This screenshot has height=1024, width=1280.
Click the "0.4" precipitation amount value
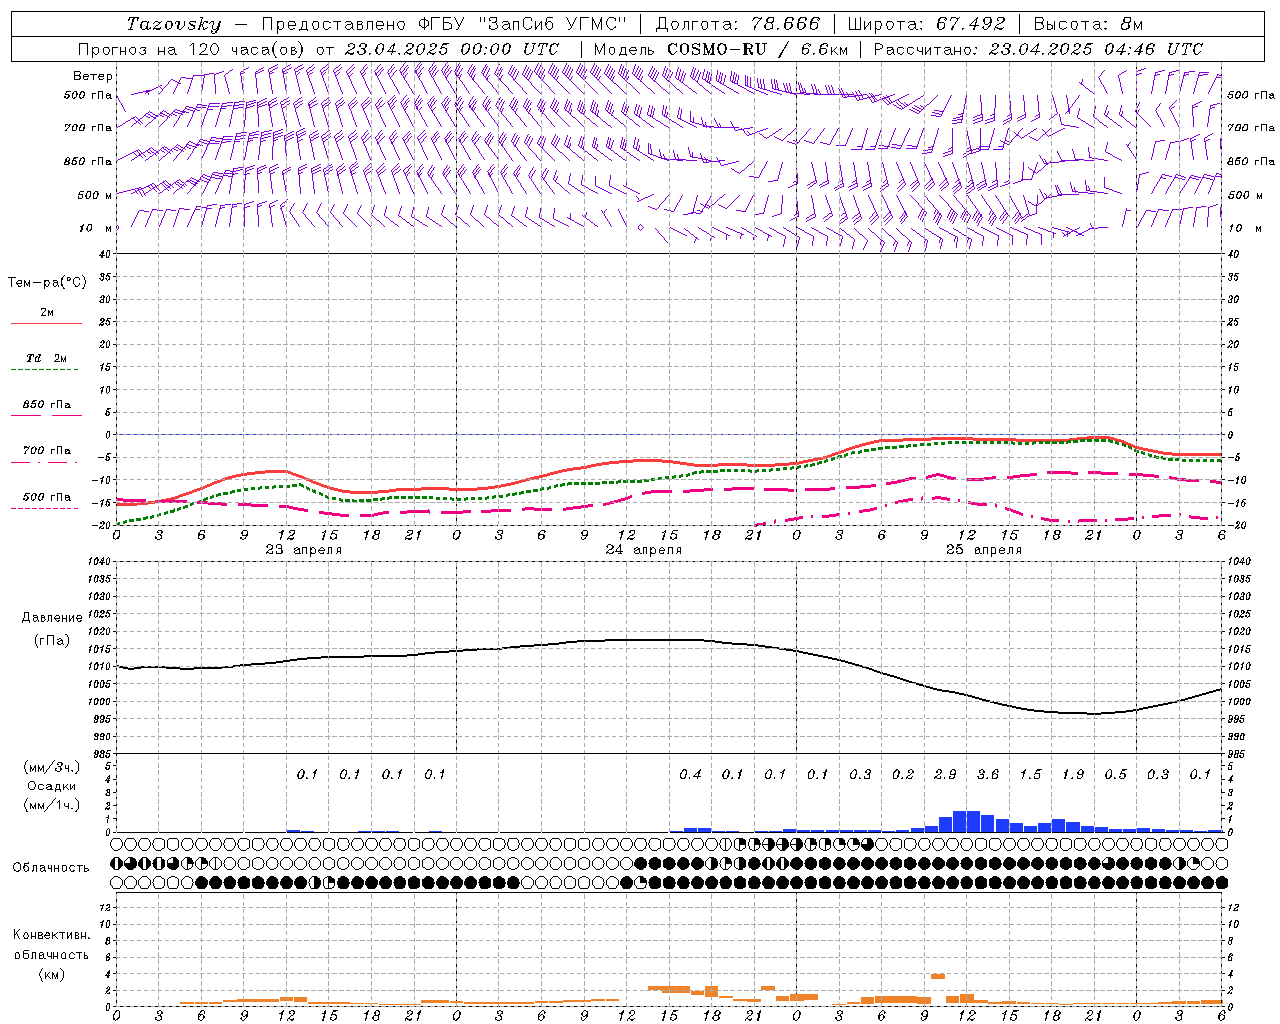[x=690, y=775]
